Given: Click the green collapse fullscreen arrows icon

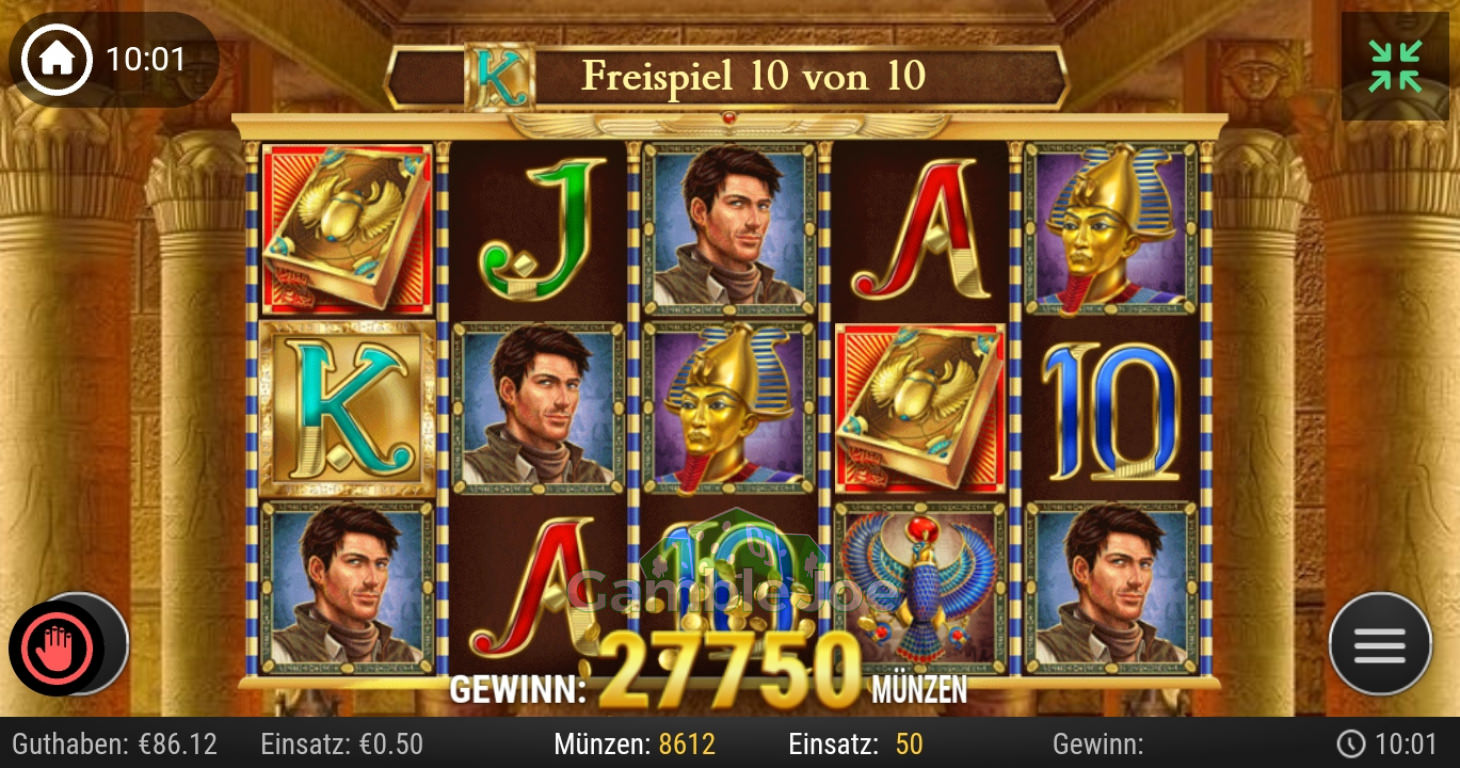Looking at the screenshot, I should tap(1395, 66).
